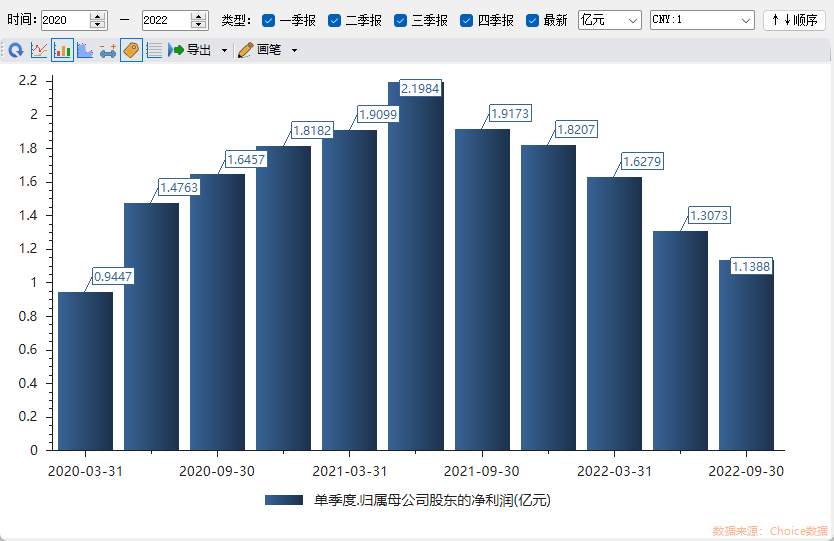The width and height of the screenshot is (834, 541).
Task: Switch to area chart view
Action: coord(85,50)
